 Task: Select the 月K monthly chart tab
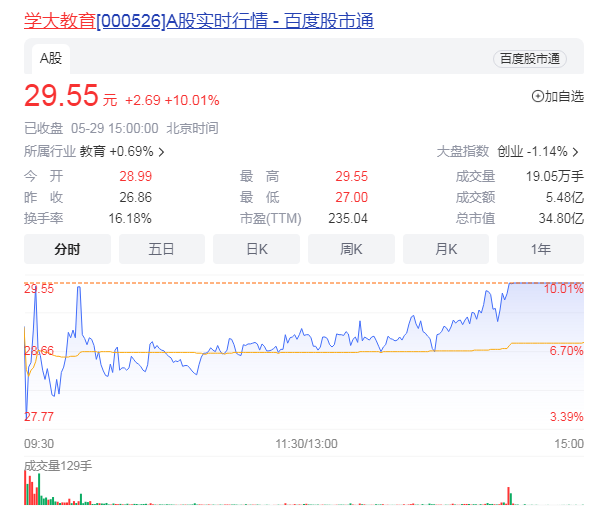[x=445, y=249]
